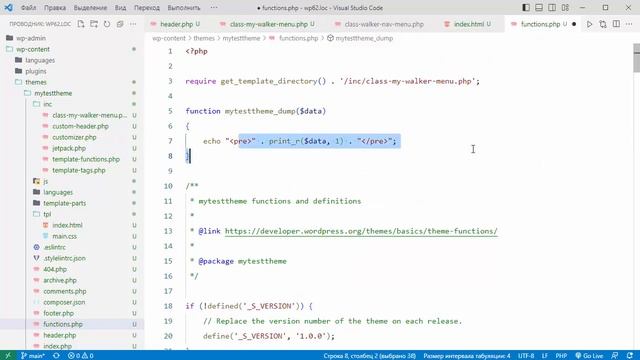640x360 pixels.
Task: Open the Правка menu
Action: (x=55, y=8)
